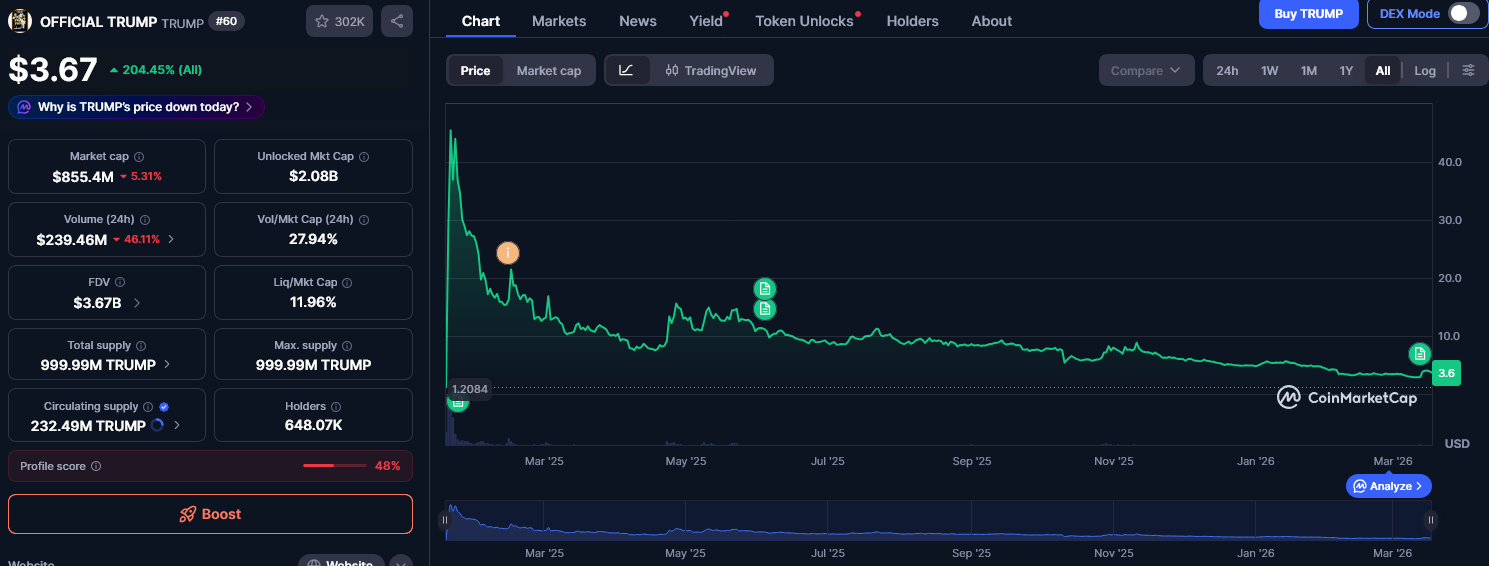Click the TRUMP coin logo icon

[x=20, y=21]
